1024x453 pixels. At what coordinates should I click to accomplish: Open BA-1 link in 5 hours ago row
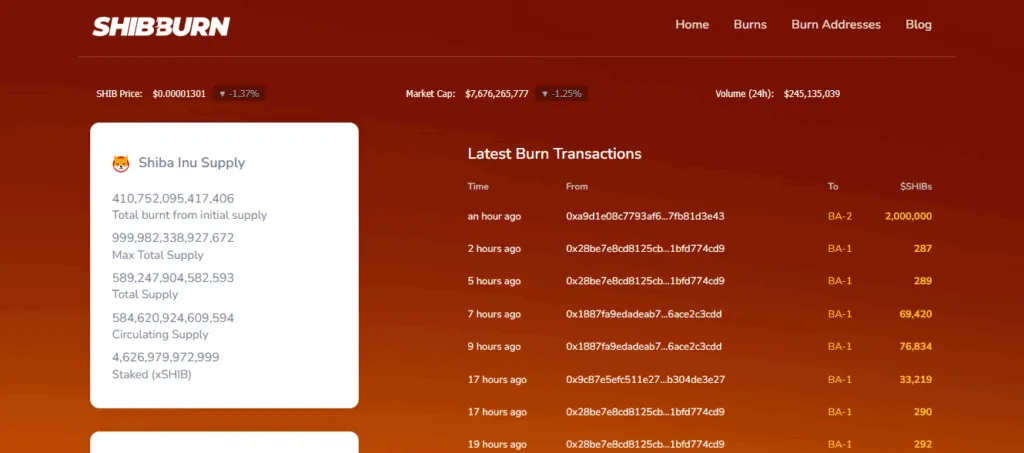(840, 281)
